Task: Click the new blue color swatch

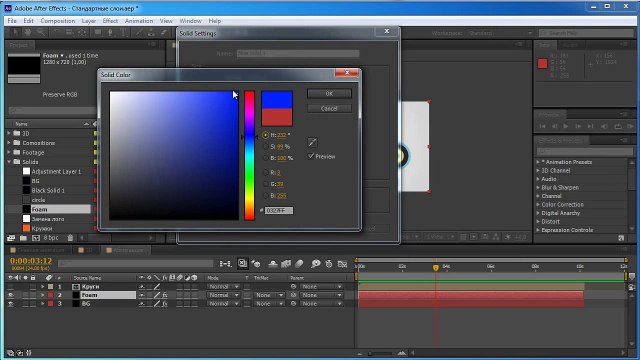Action: tap(277, 100)
